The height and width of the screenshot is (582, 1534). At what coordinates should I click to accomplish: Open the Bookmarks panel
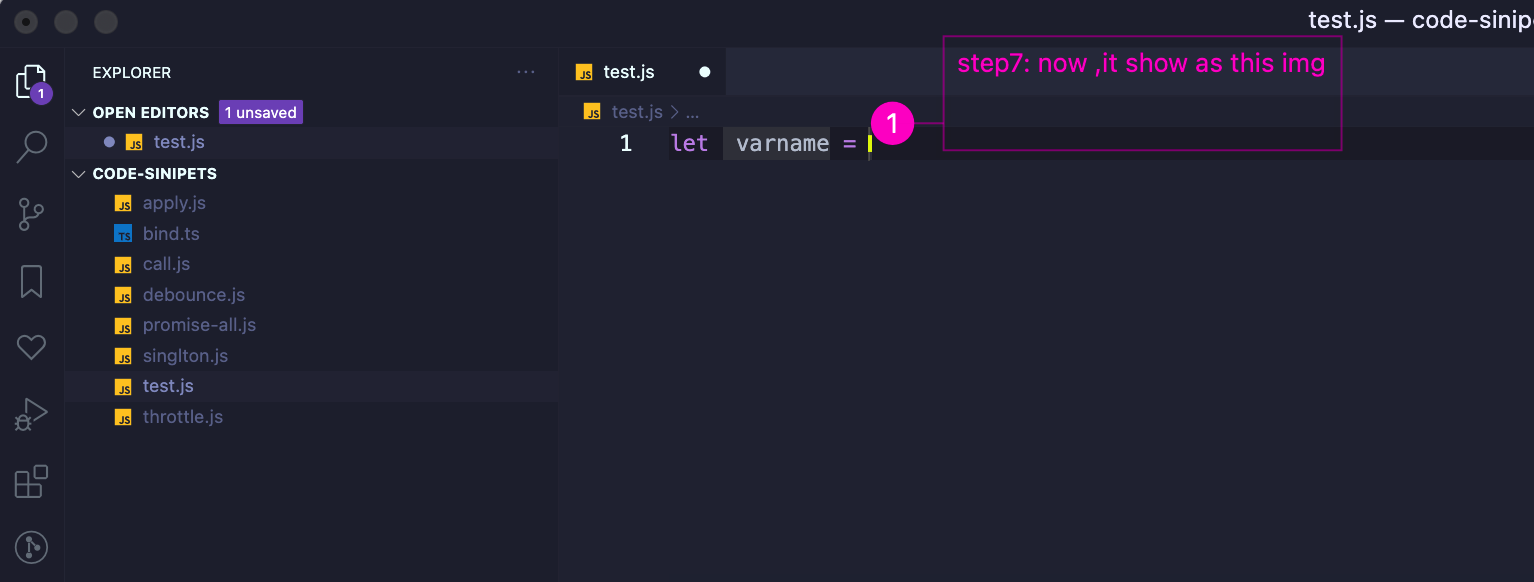point(31,281)
